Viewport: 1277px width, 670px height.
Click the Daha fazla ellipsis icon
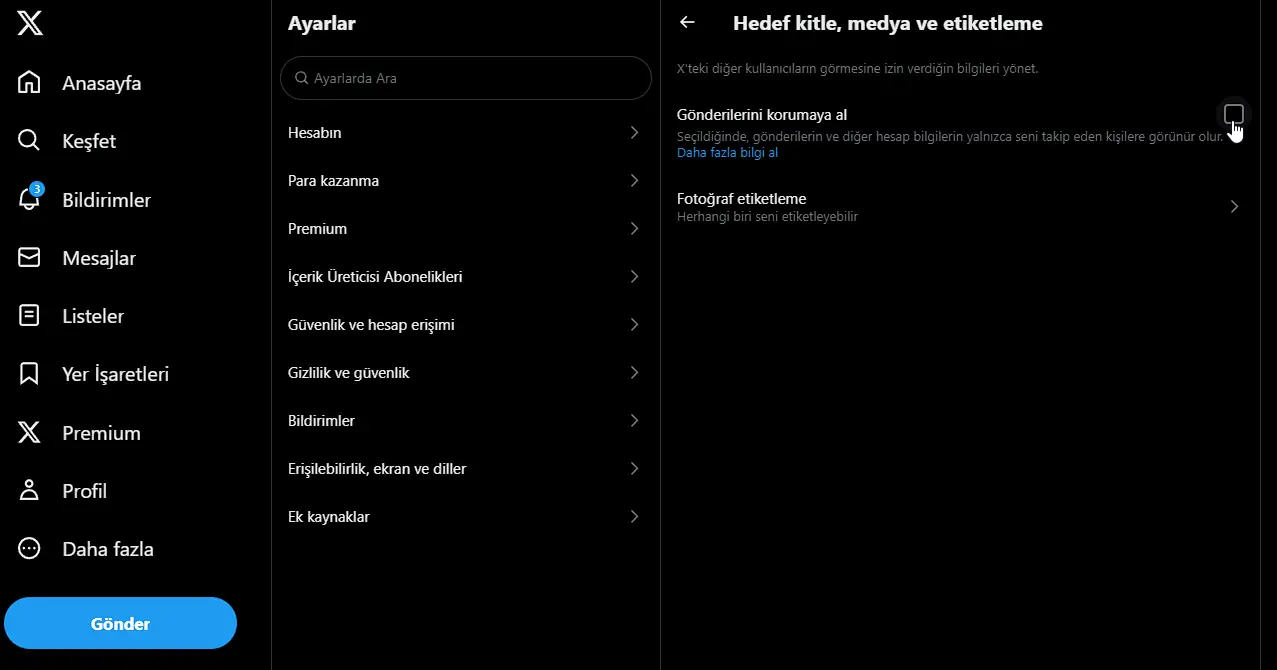tap(29, 548)
